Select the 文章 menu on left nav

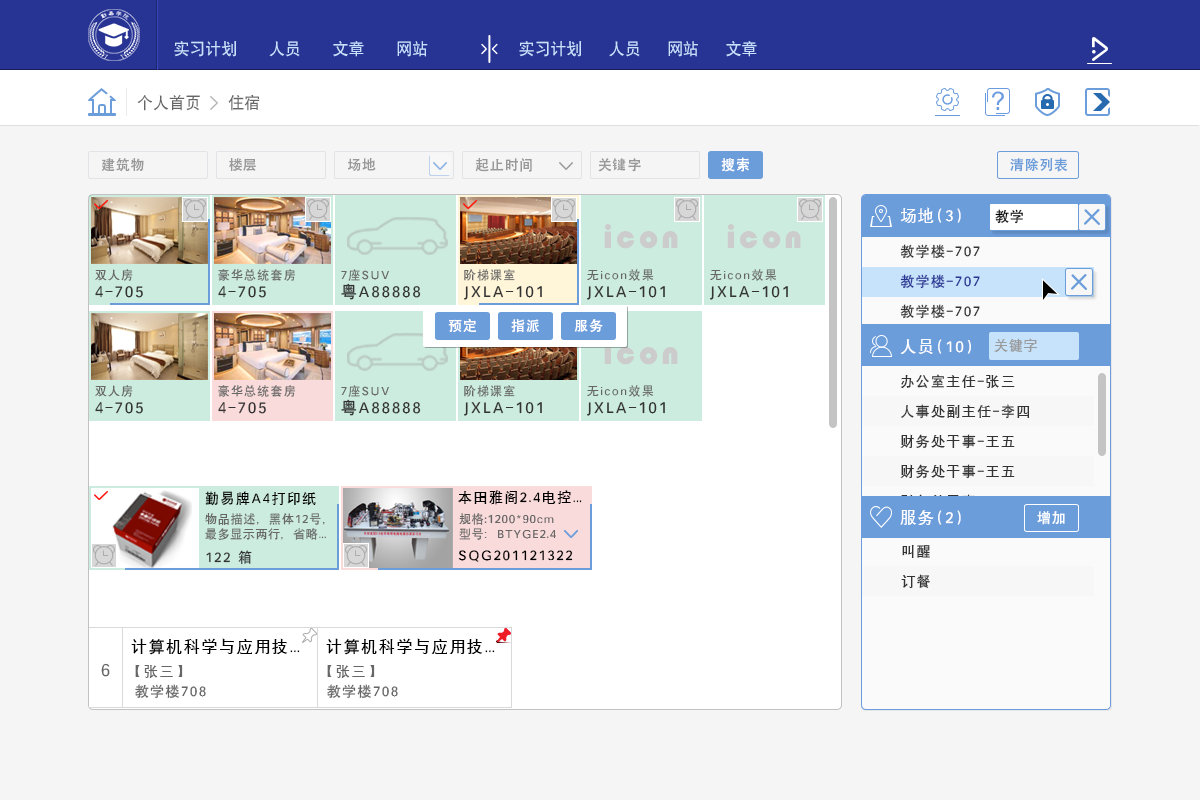pyautogui.click(x=348, y=49)
